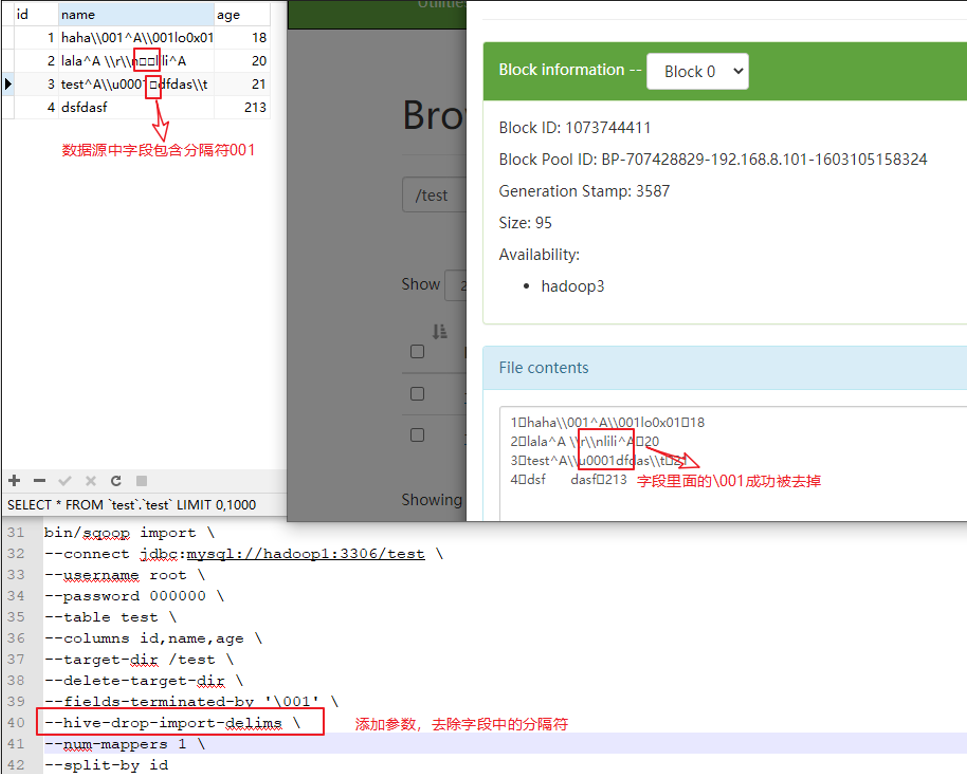This screenshot has width=967, height=774.
Task: Click the --password 000000 line
Action: click(134, 596)
